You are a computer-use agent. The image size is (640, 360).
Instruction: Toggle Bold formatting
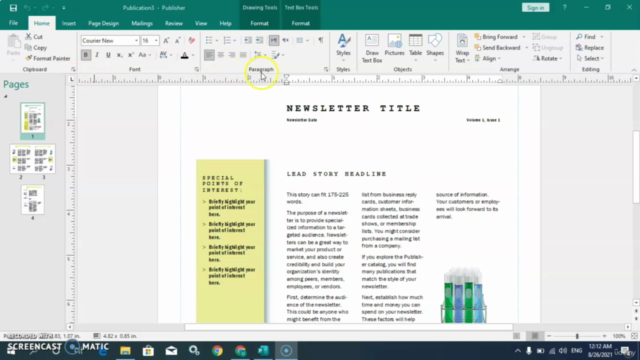[86, 55]
